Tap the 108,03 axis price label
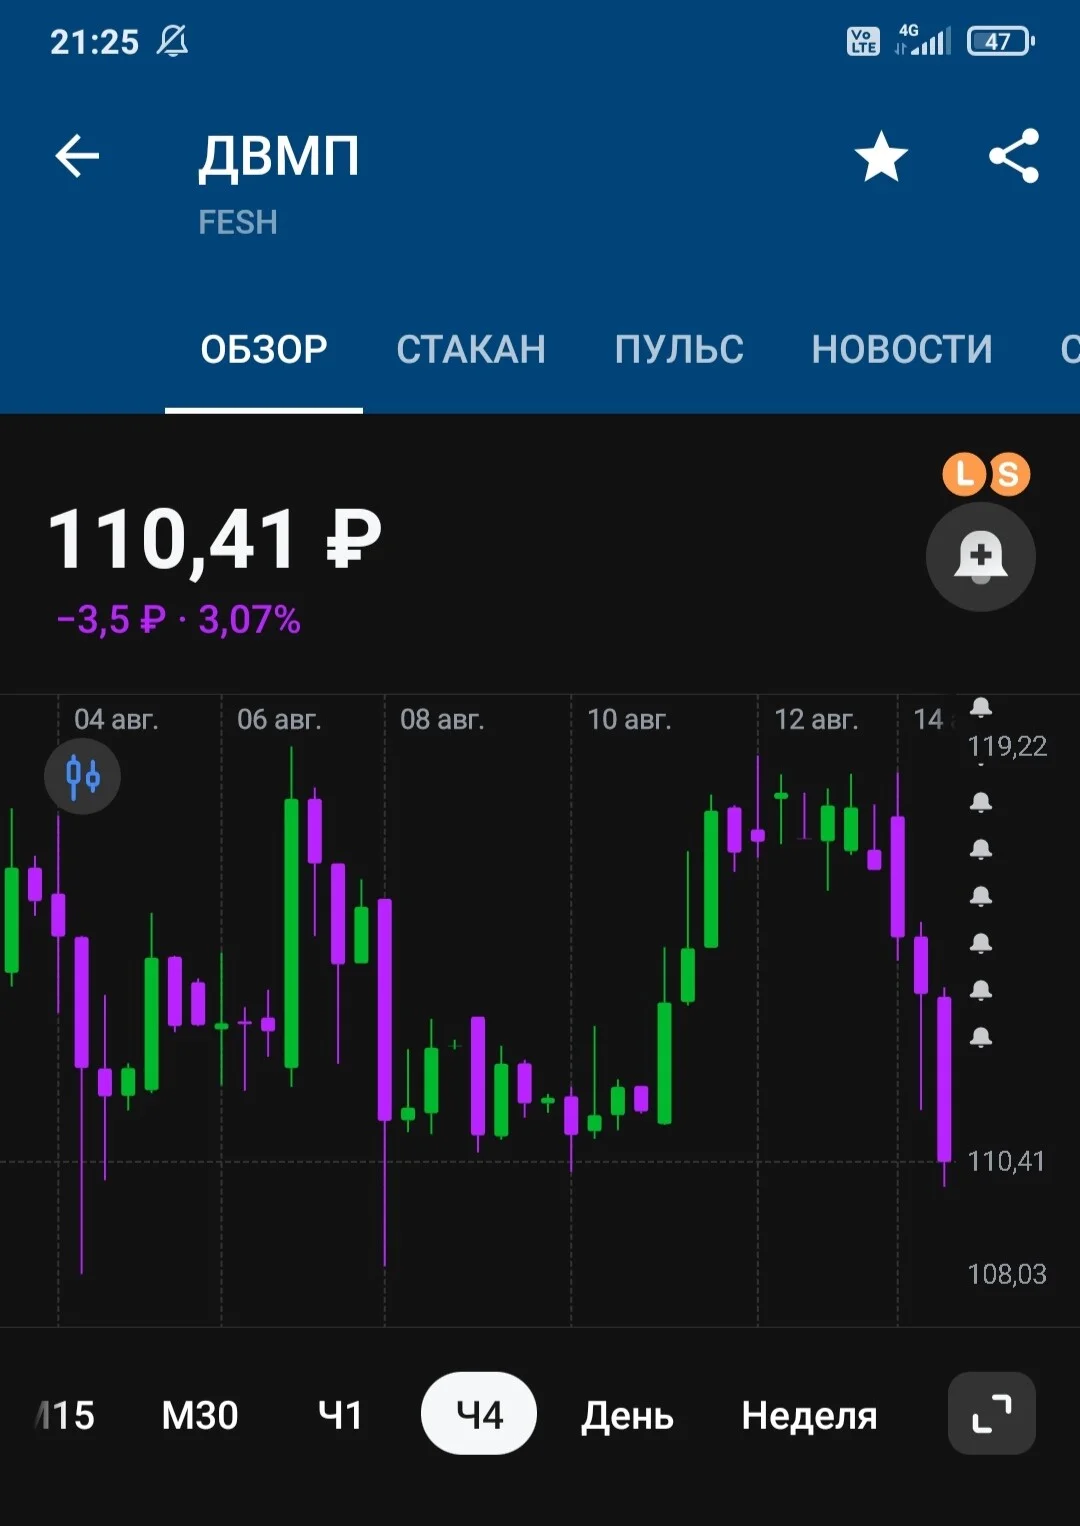The width and height of the screenshot is (1080, 1526). (x=1007, y=1274)
